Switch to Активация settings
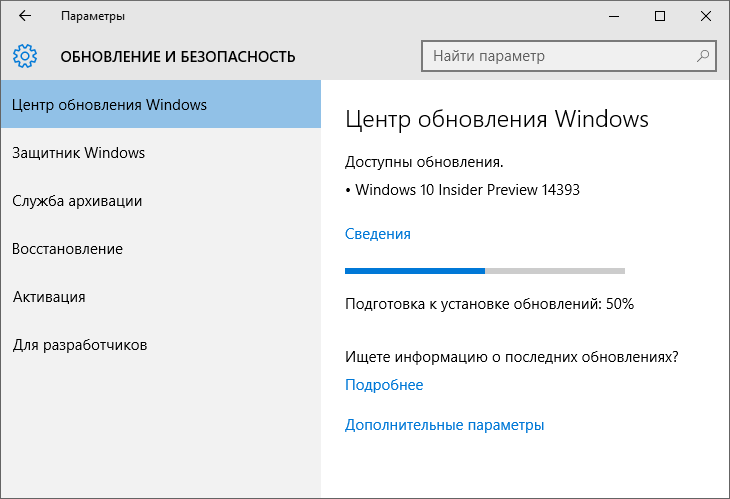 click(x=49, y=297)
